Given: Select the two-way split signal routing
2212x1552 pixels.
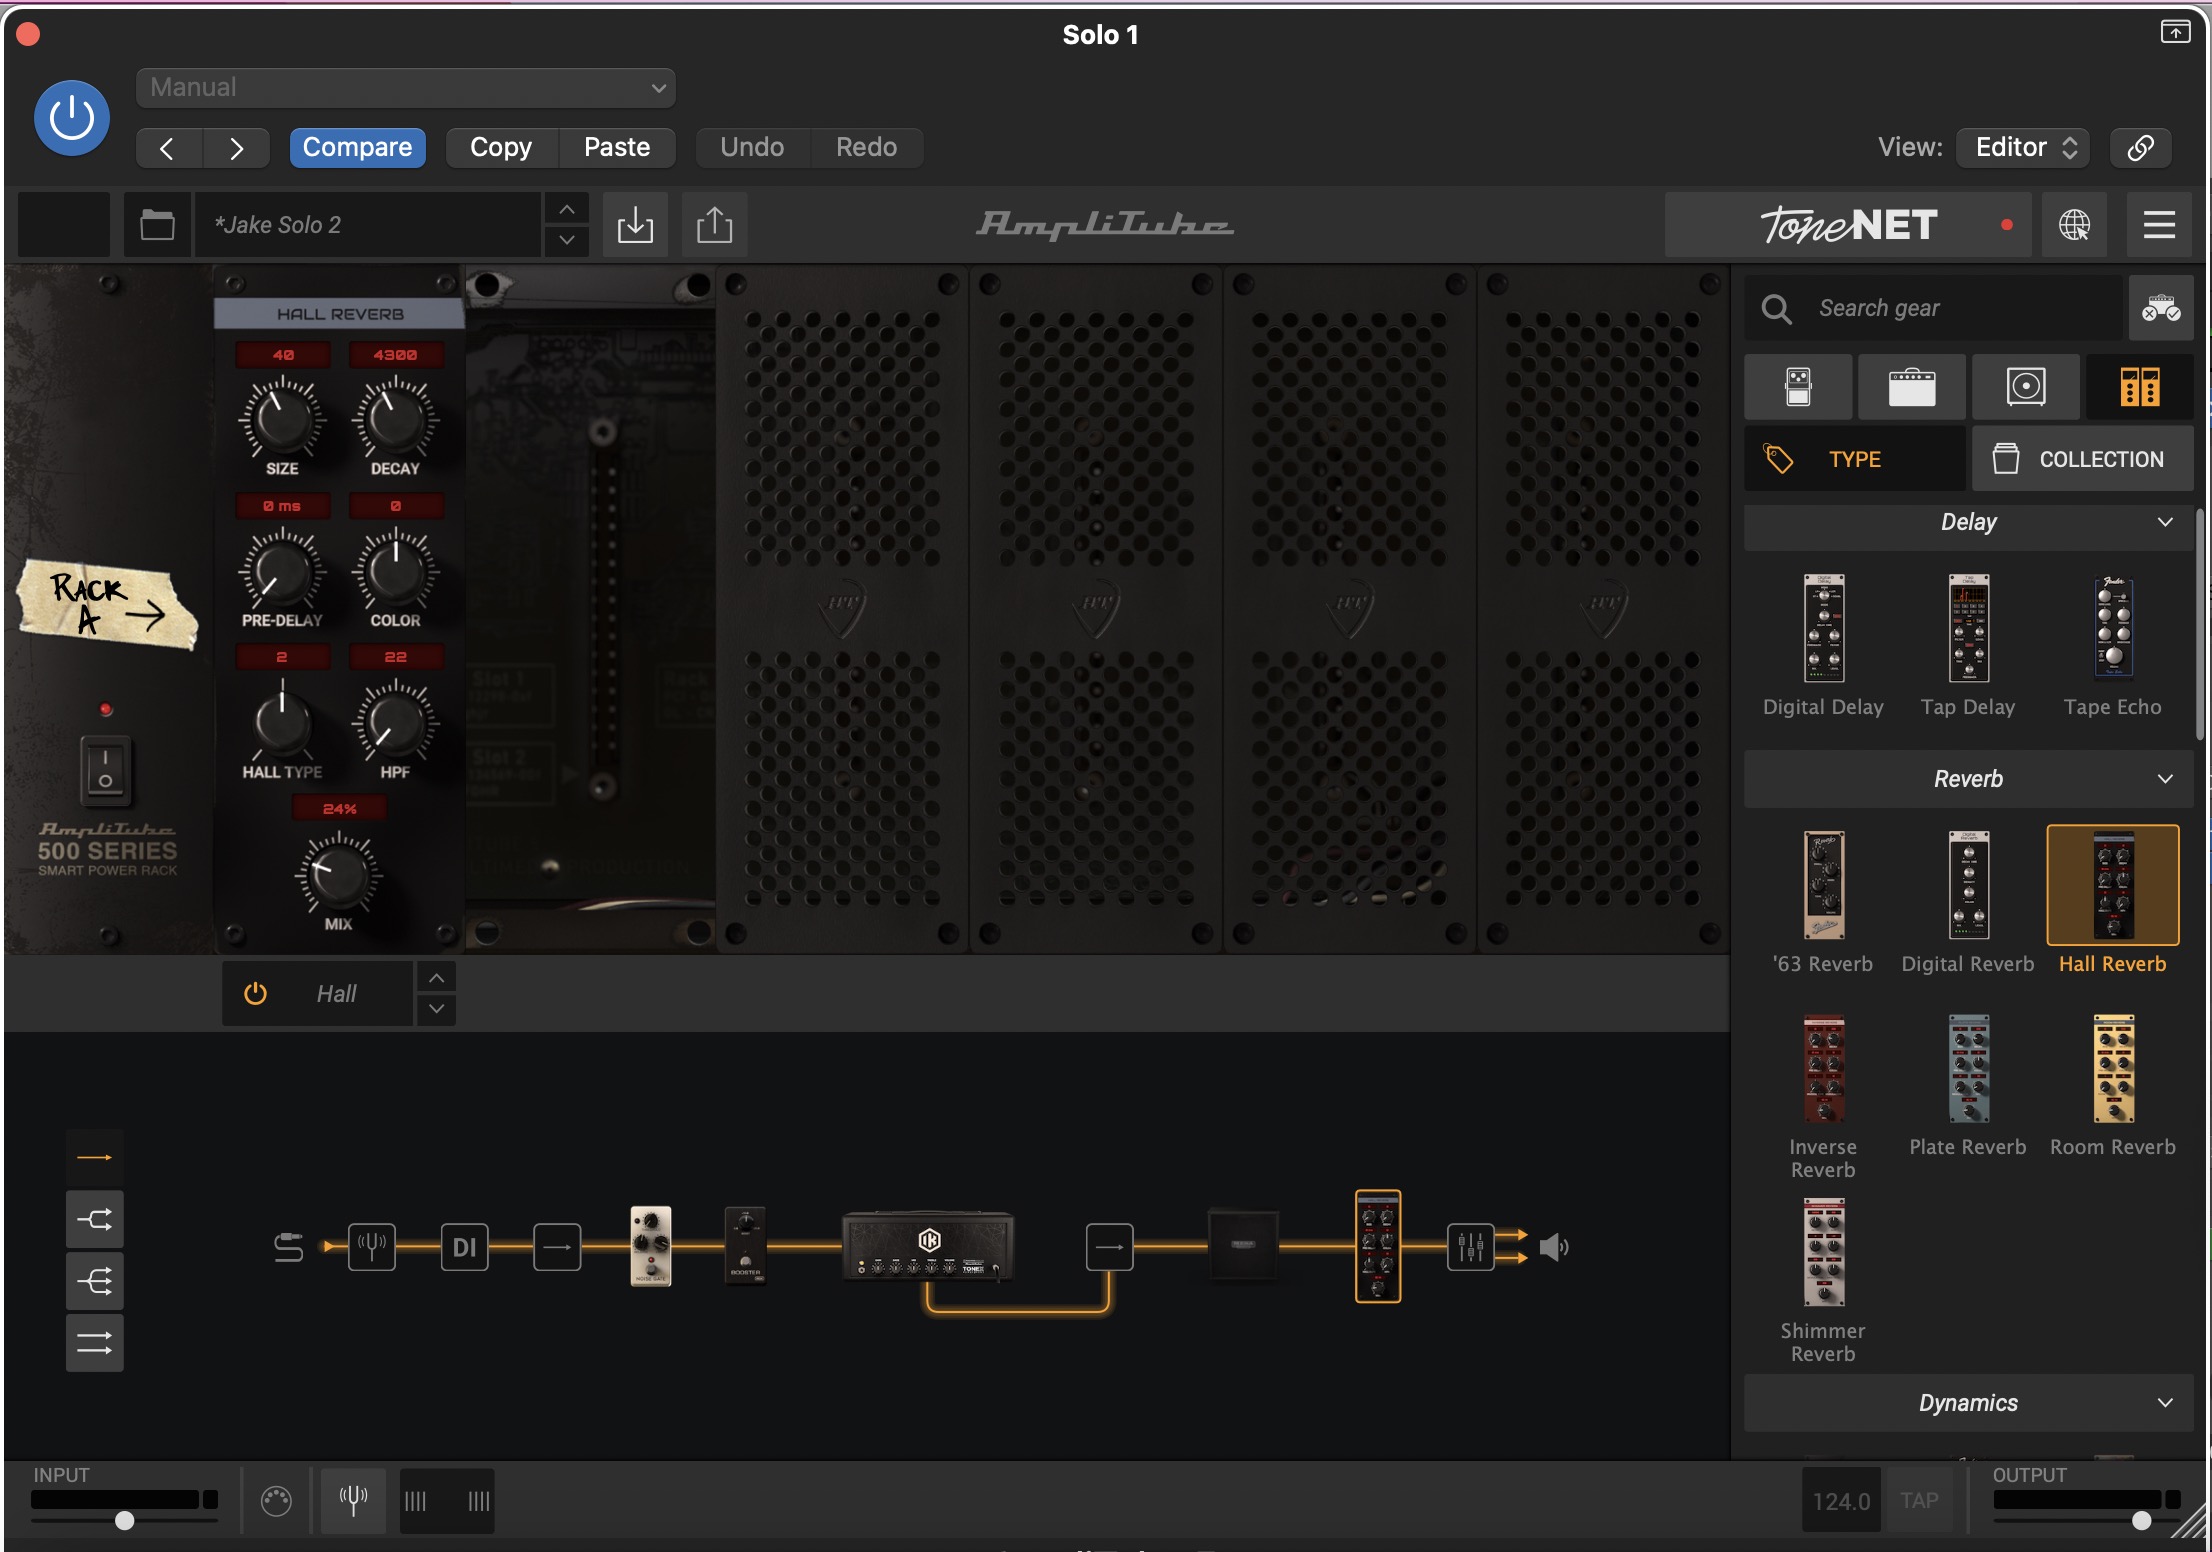Looking at the screenshot, I should pyautogui.click(x=95, y=1219).
